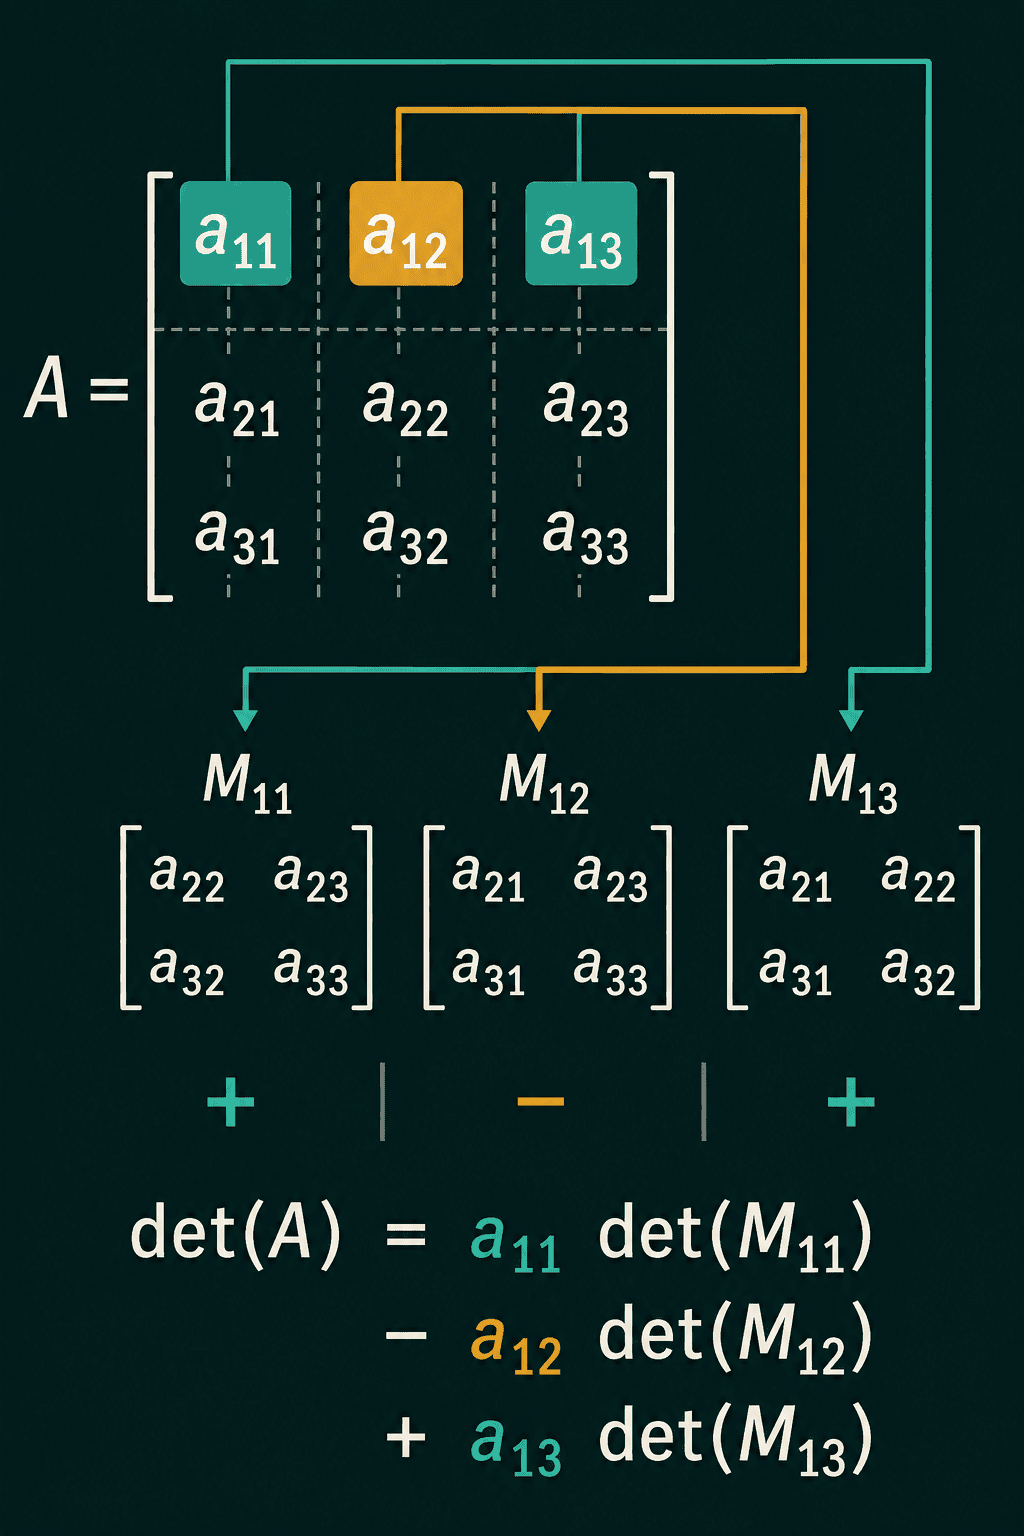Select entry a23 in matrix A
This screenshot has height=1536, width=1024.
pos(586,408)
